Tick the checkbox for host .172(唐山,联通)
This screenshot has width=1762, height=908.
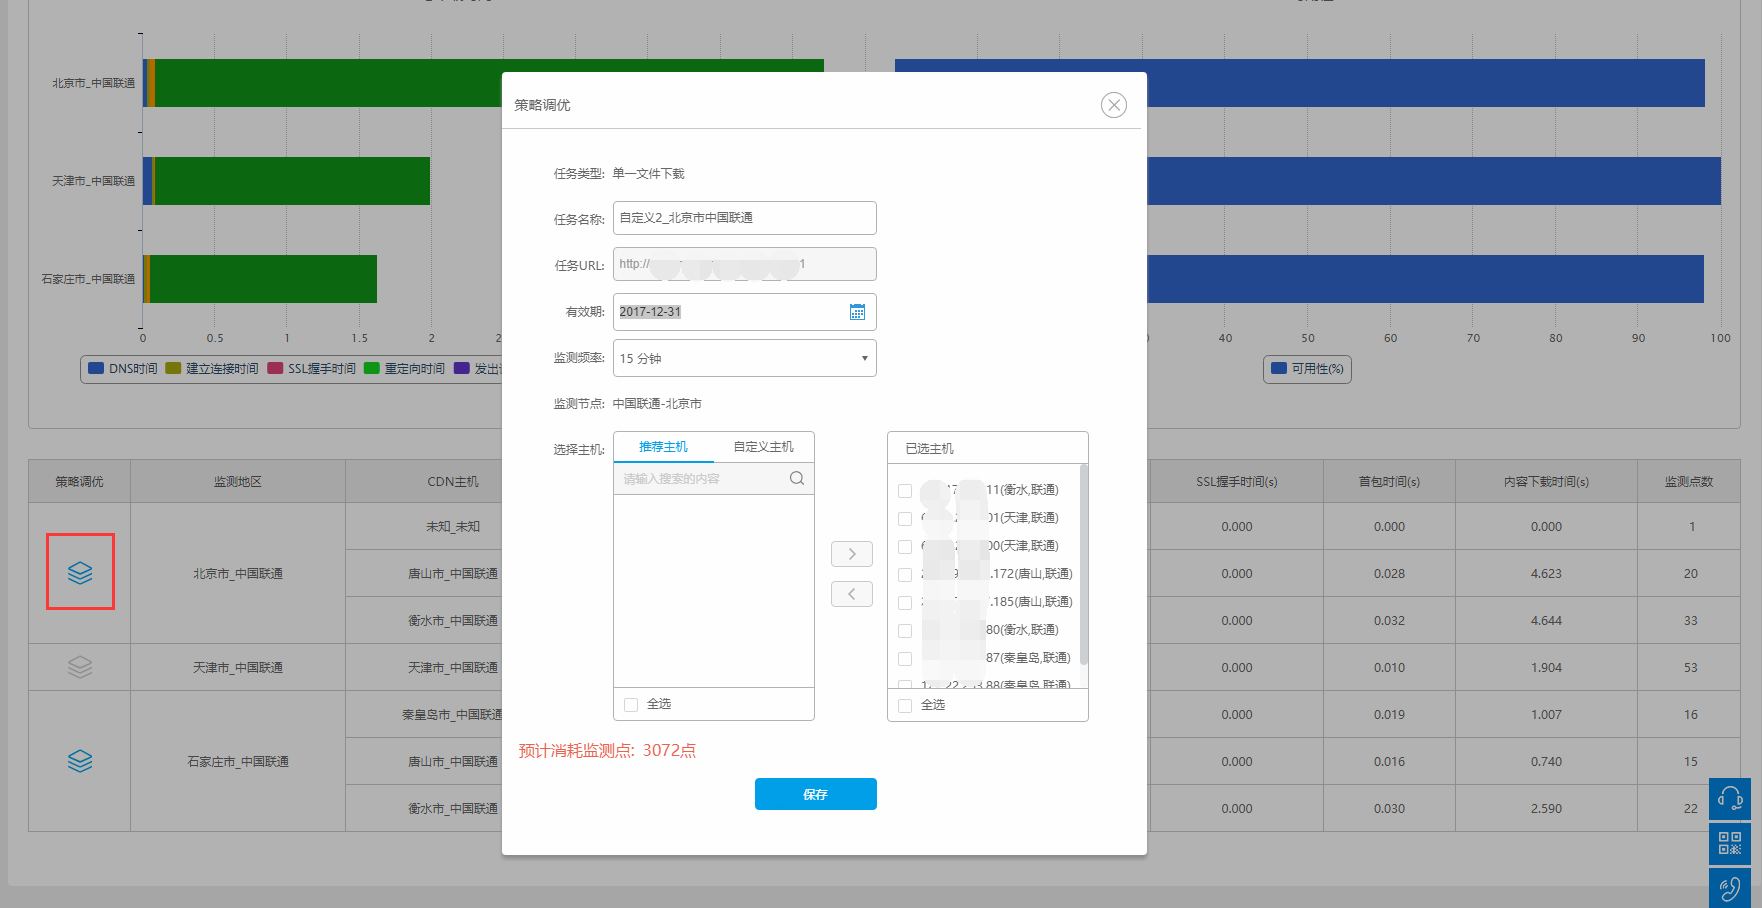pyautogui.click(x=905, y=575)
